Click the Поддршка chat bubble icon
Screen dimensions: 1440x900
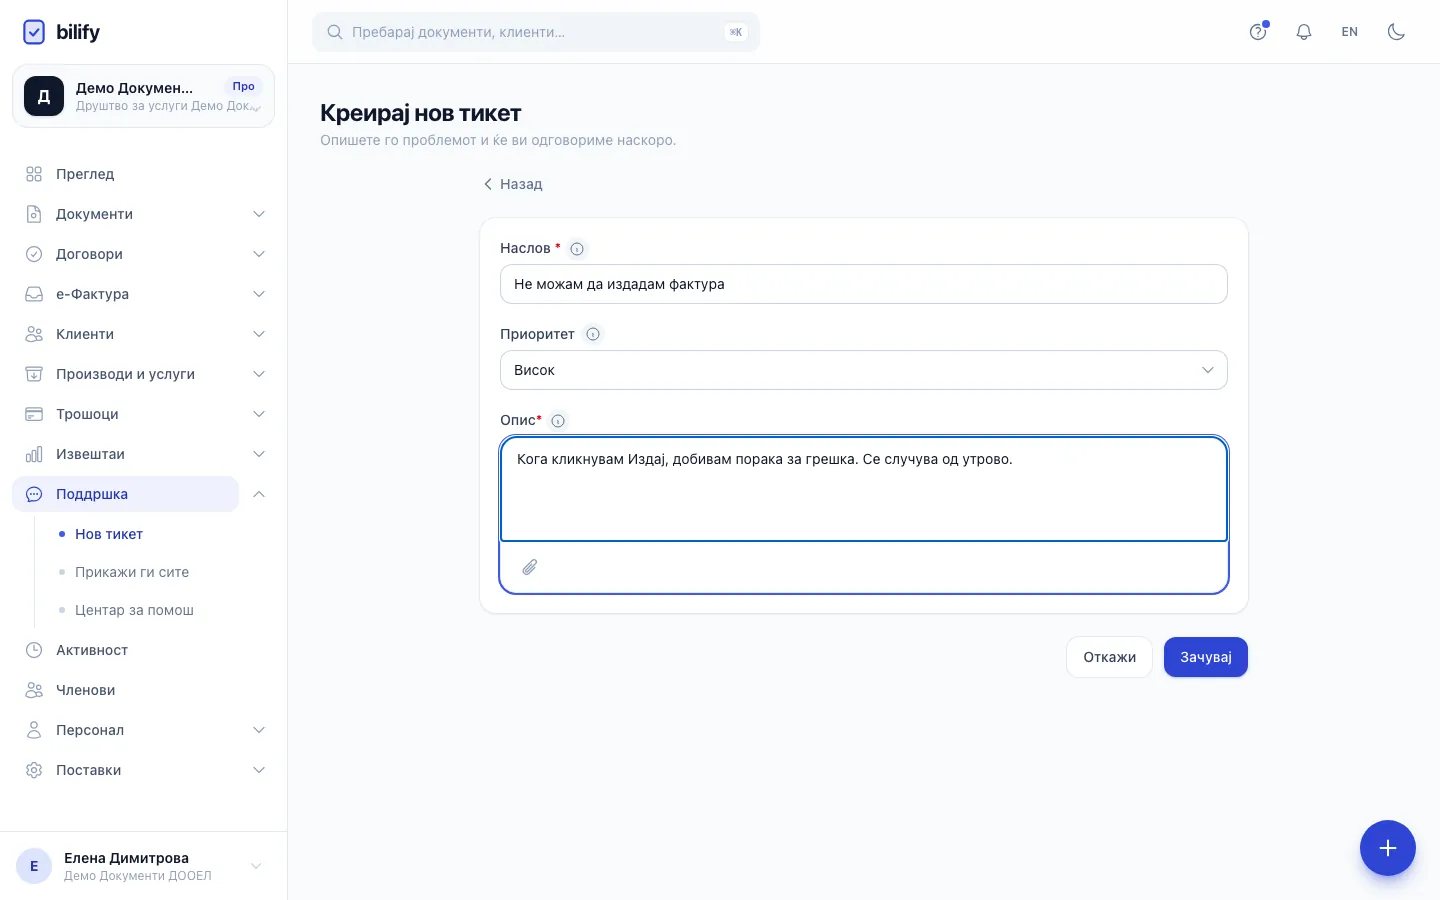pyautogui.click(x=34, y=494)
